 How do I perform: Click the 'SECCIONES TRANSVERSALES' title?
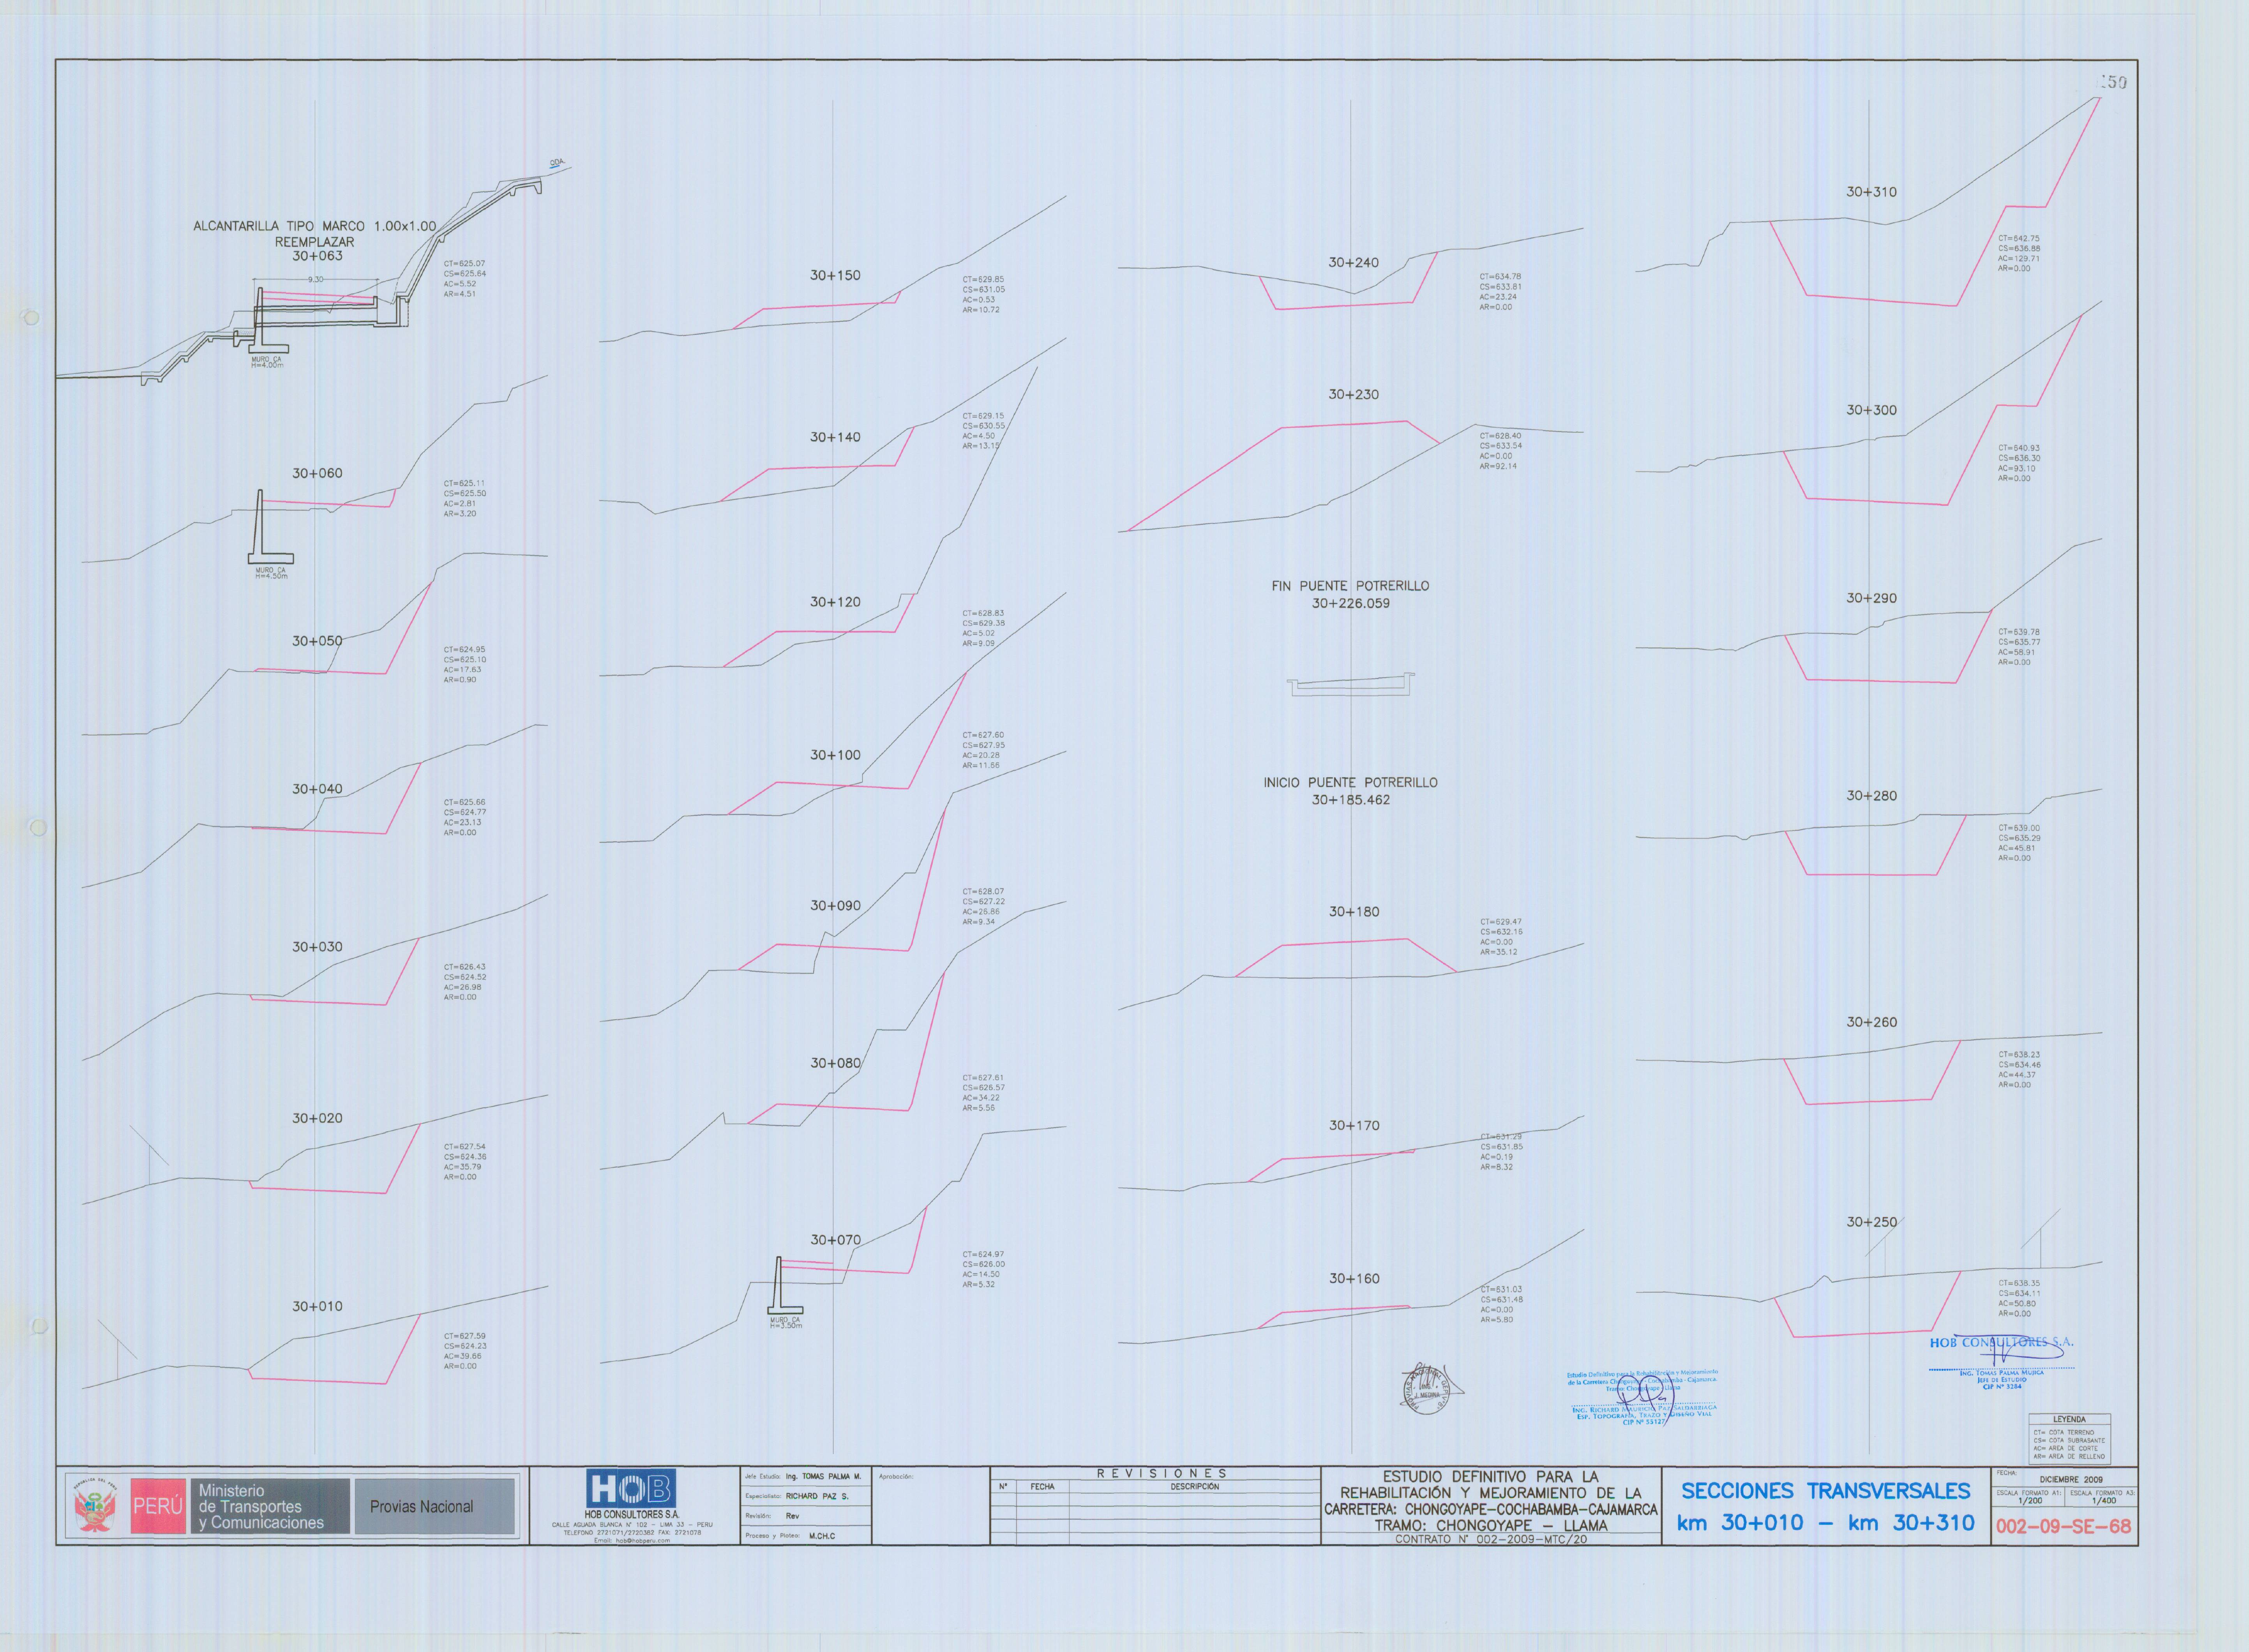1825,1491
